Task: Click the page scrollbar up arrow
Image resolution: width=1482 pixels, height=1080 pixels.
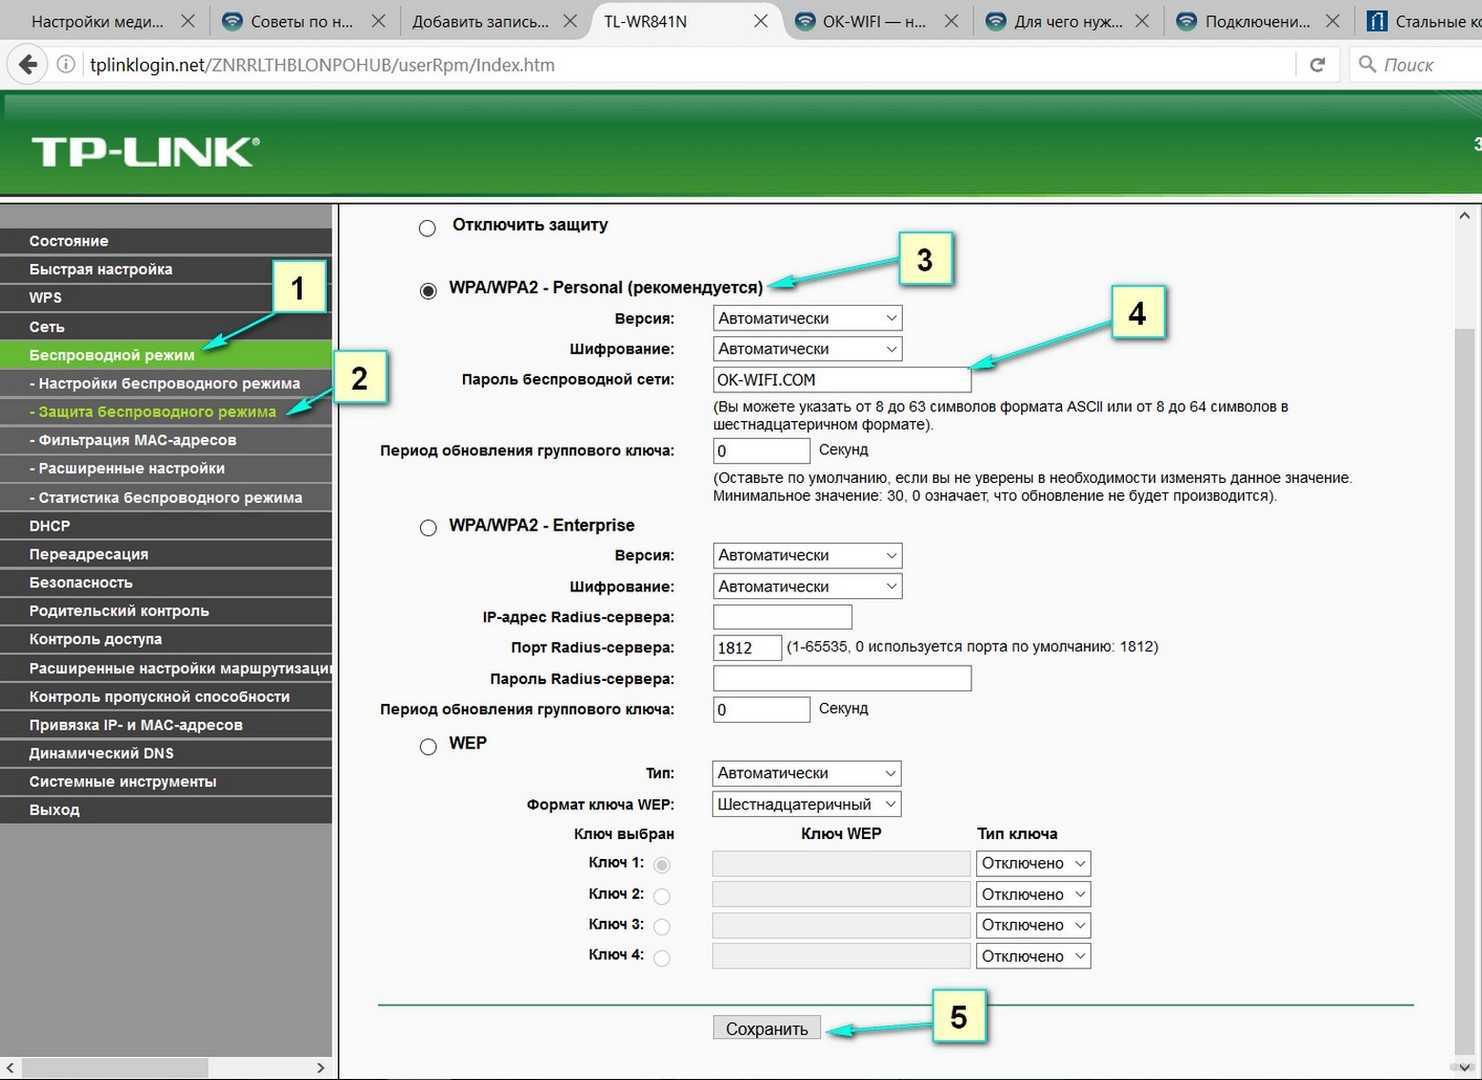Action: point(1464,216)
